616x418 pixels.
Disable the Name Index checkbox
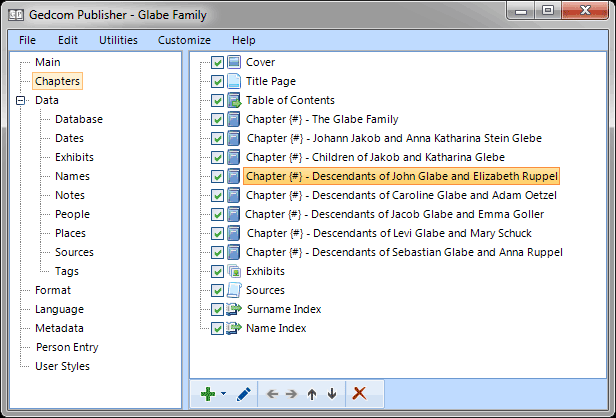click(217, 328)
